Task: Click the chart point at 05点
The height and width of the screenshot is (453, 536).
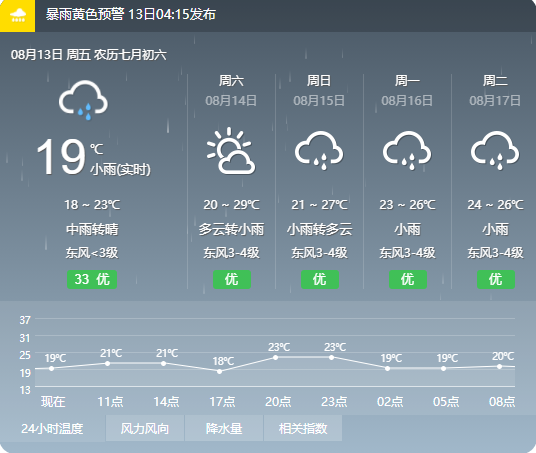Action: point(443,369)
